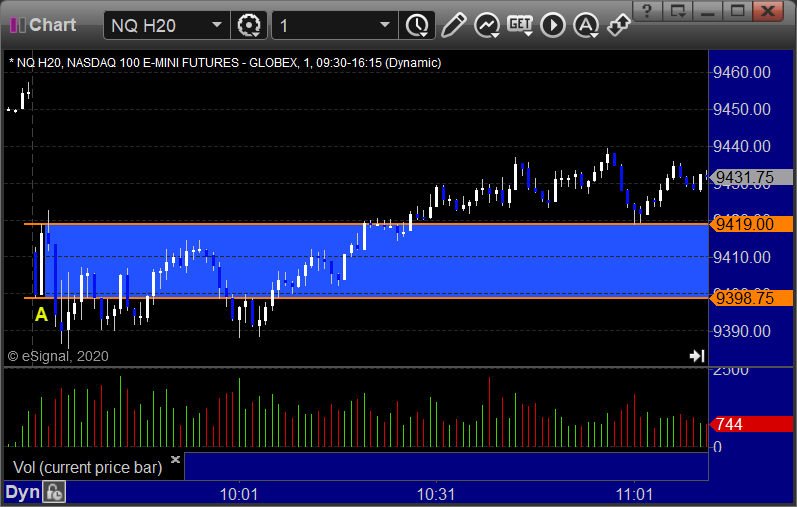
Task: Click the 10:01 time axis label
Action: tap(238, 494)
